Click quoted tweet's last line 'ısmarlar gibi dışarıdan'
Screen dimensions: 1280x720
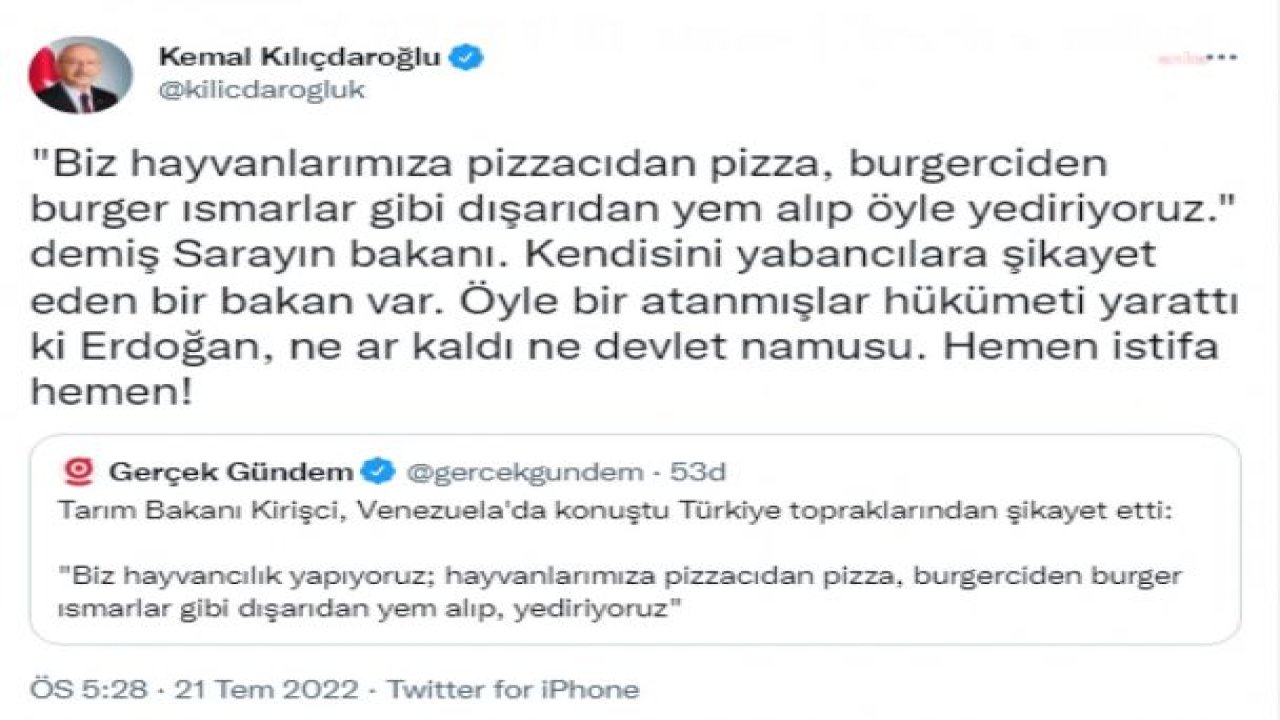pyautogui.click(x=365, y=608)
